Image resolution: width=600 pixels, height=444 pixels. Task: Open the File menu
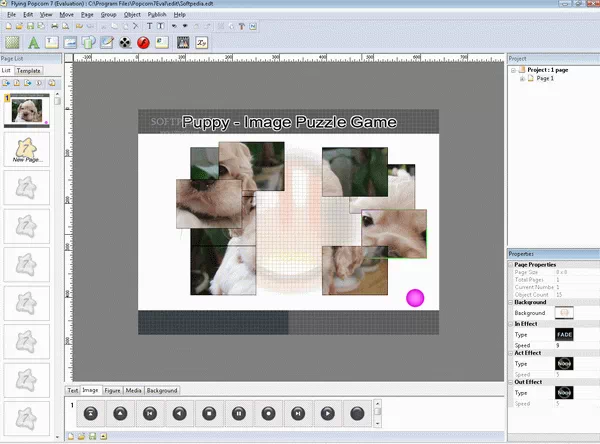pos(11,15)
